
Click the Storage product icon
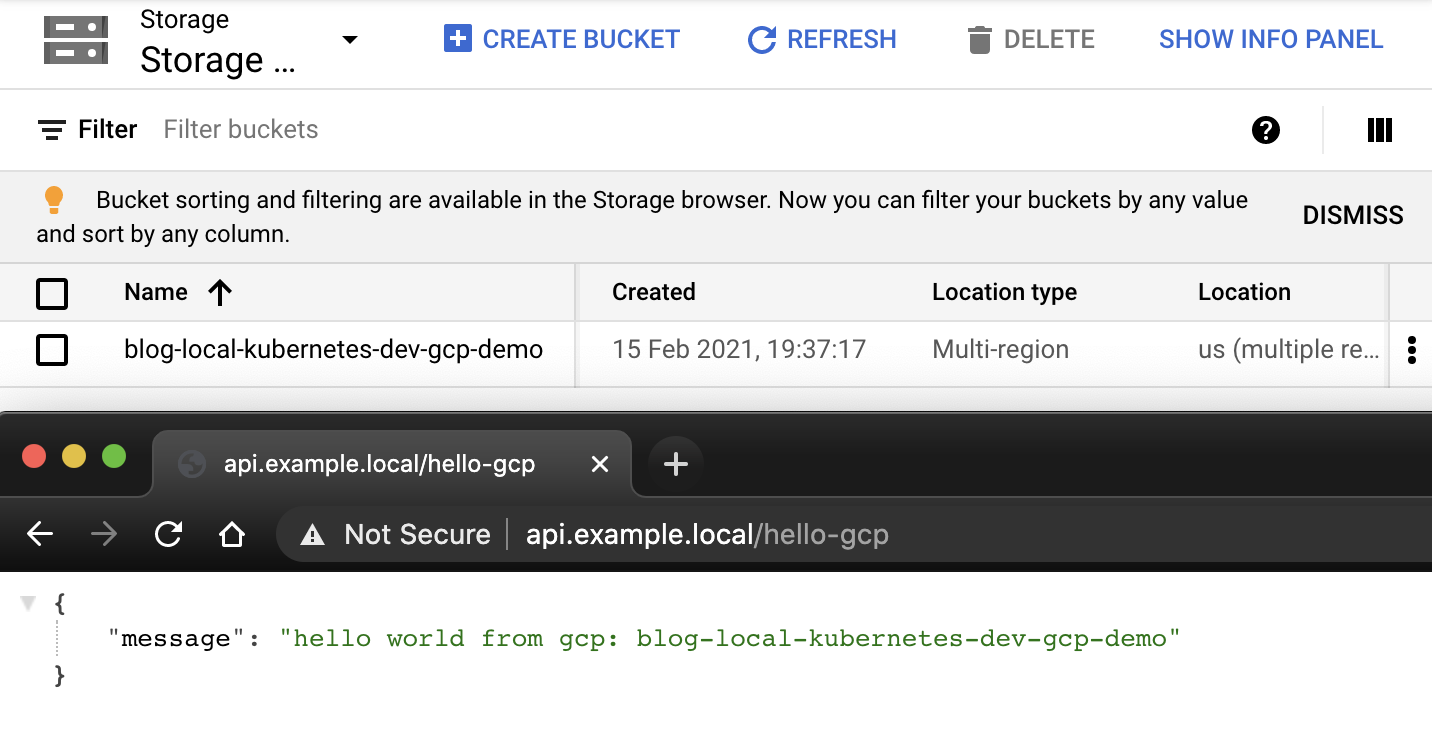pyautogui.click(x=76, y=40)
